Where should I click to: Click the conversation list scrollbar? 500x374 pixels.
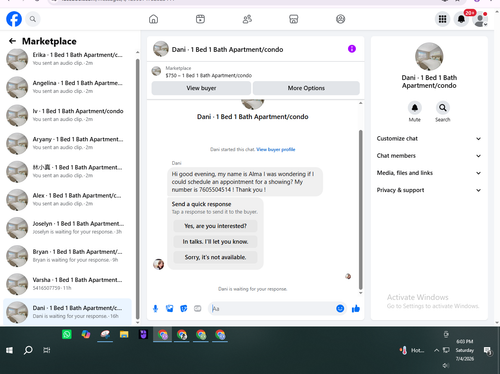(138, 189)
